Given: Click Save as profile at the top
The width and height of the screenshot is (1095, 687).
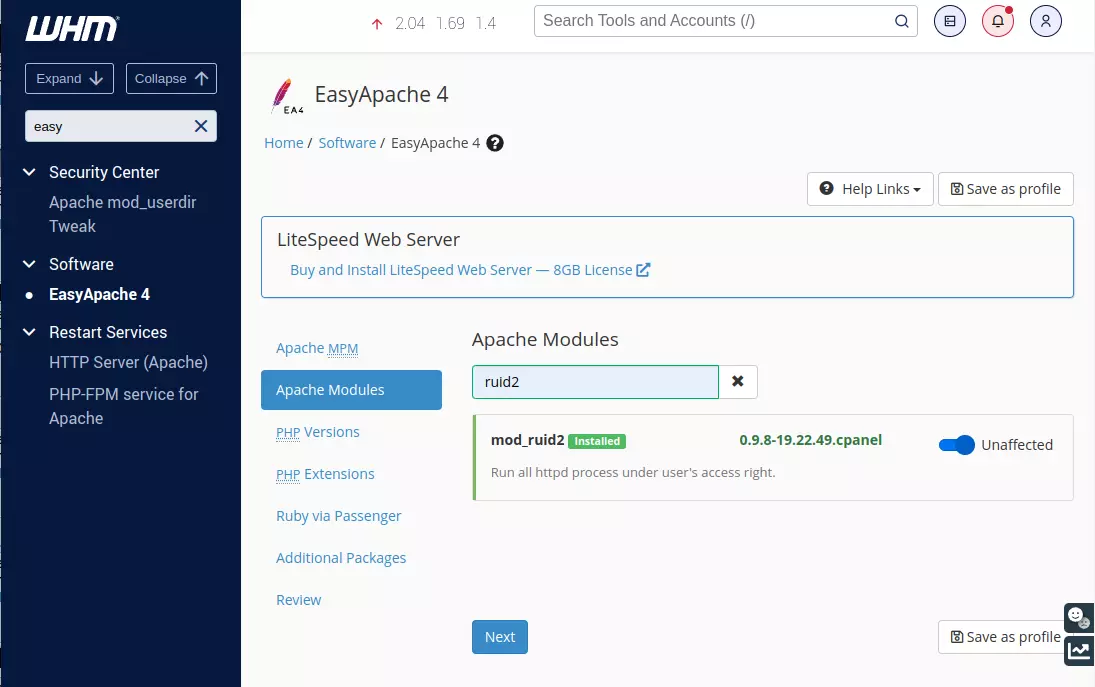Looking at the screenshot, I should tap(1005, 188).
